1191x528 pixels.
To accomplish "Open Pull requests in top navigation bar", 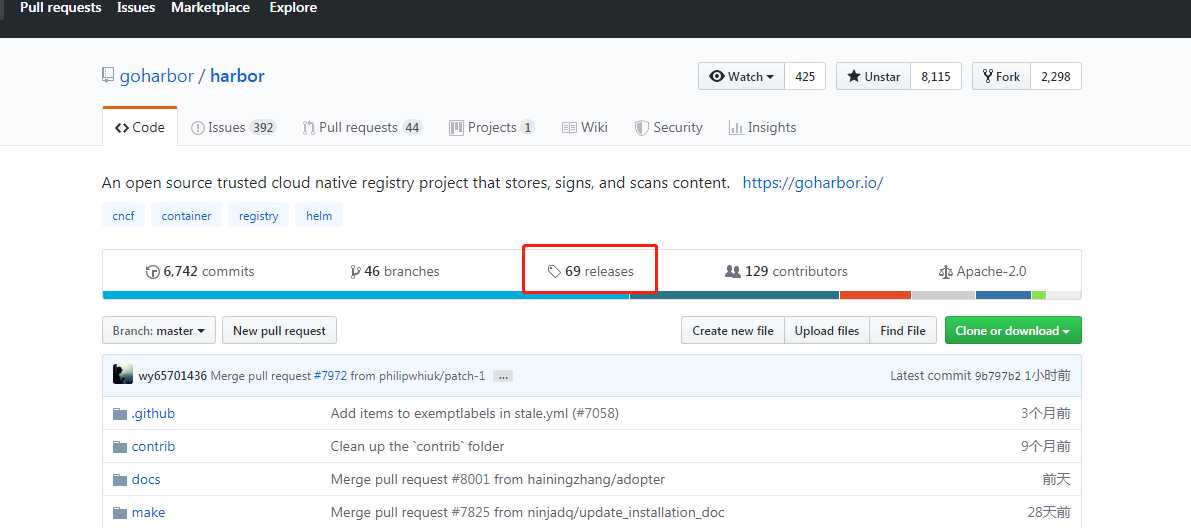I will click(61, 8).
